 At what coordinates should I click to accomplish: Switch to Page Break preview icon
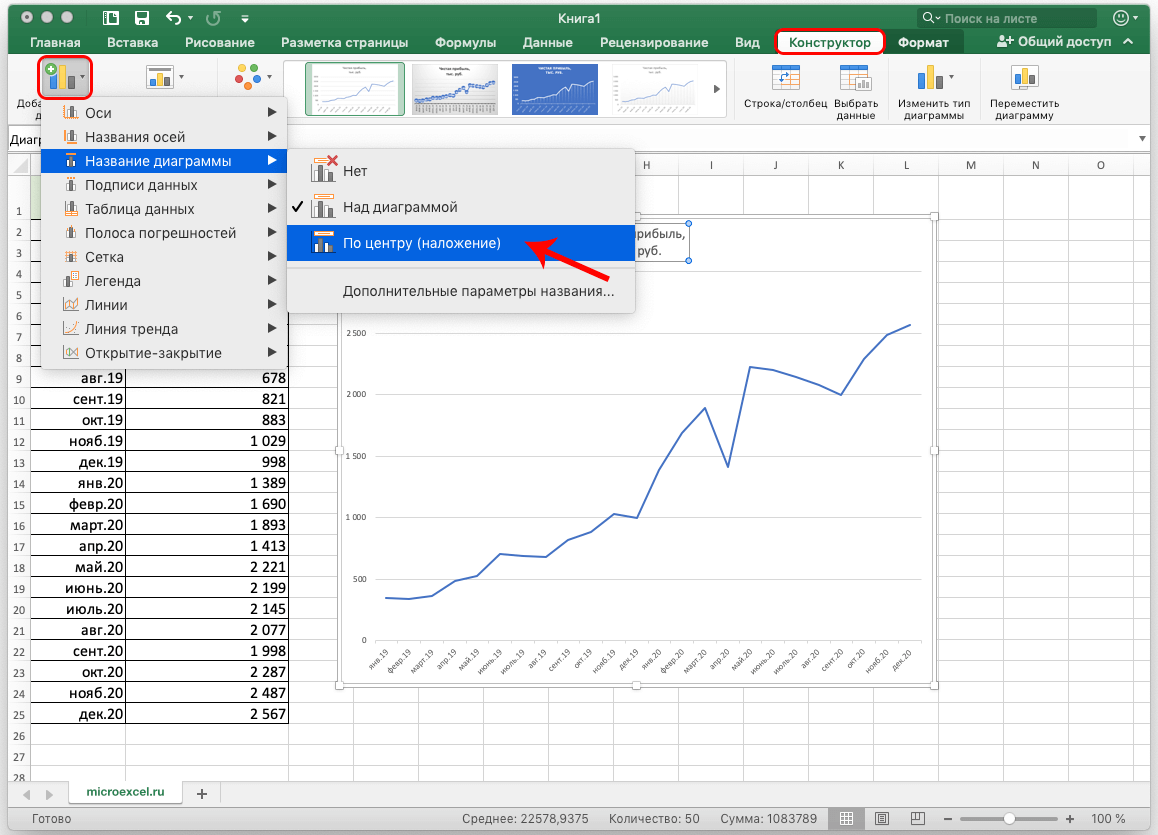(x=917, y=818)
